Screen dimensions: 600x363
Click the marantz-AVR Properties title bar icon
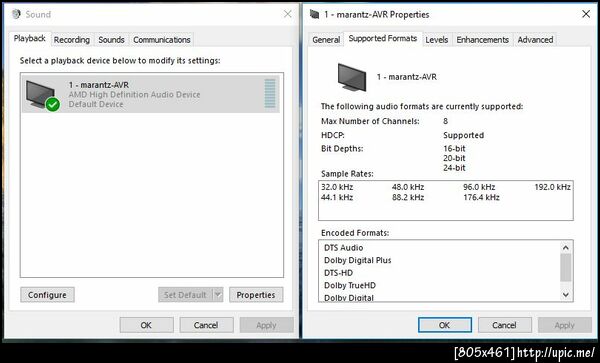315,15
